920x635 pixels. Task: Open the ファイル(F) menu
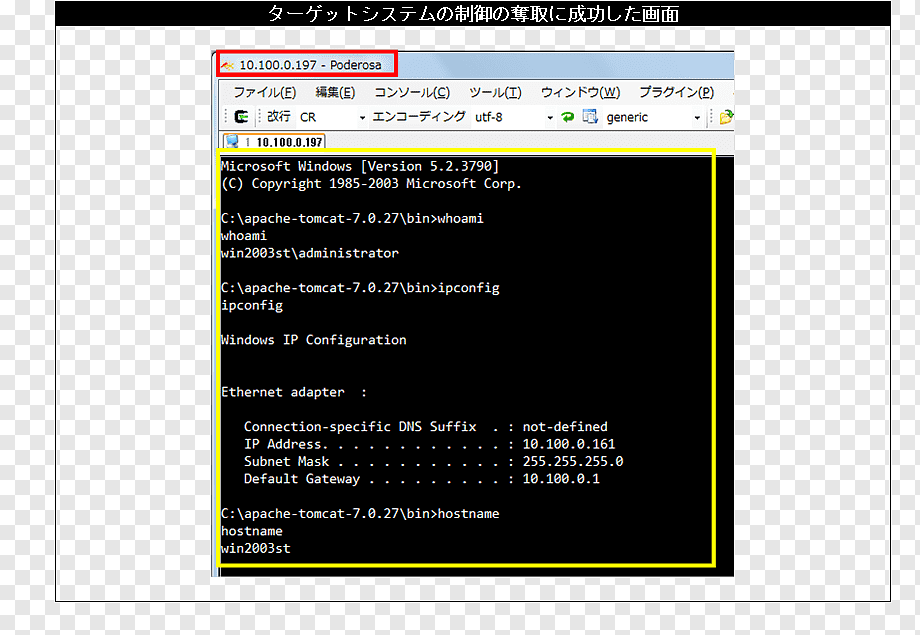265,92
